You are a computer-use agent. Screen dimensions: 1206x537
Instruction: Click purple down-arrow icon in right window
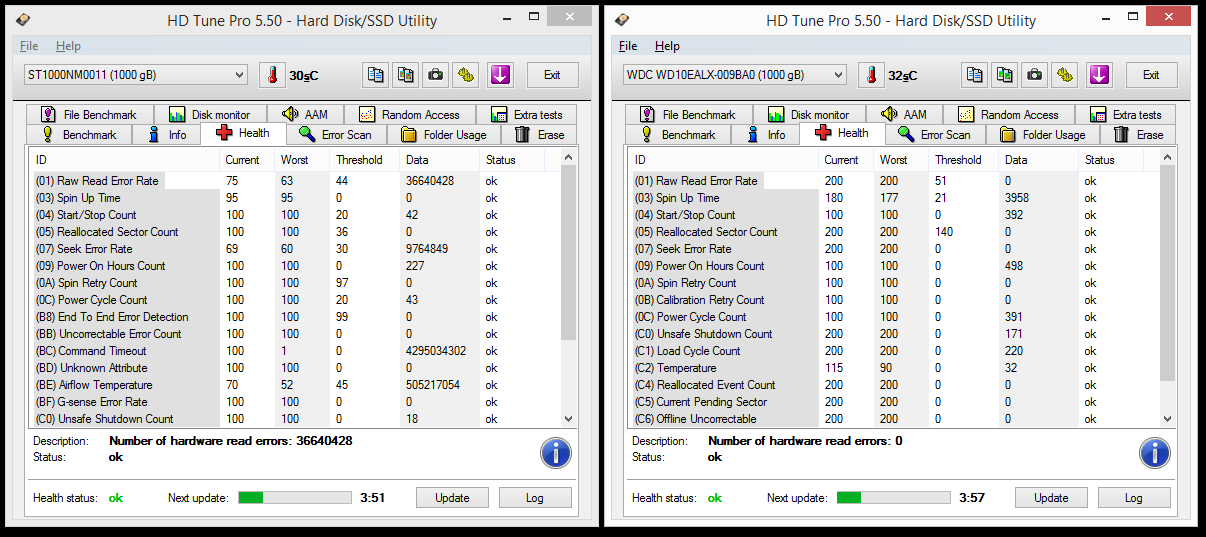click(1099, 75)
